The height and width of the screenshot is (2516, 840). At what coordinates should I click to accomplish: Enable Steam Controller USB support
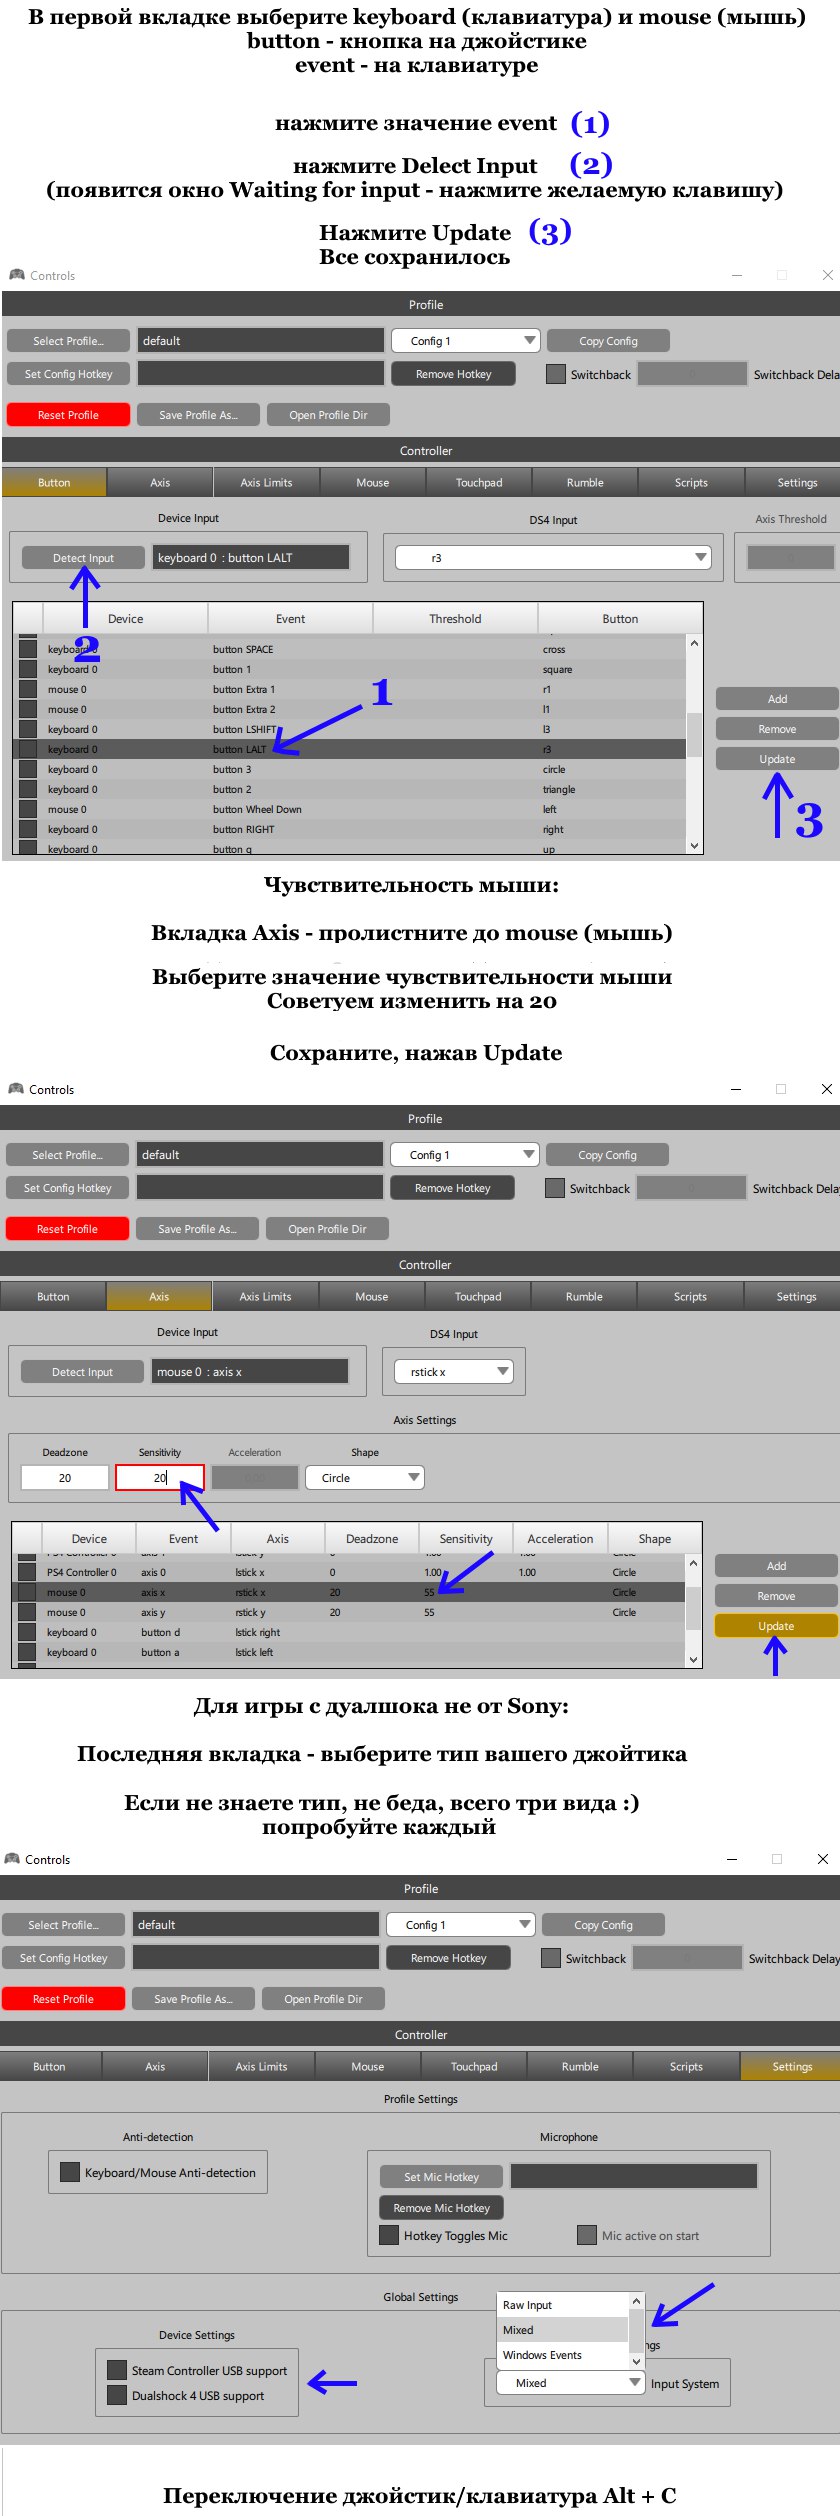(x=117, y=2370)
